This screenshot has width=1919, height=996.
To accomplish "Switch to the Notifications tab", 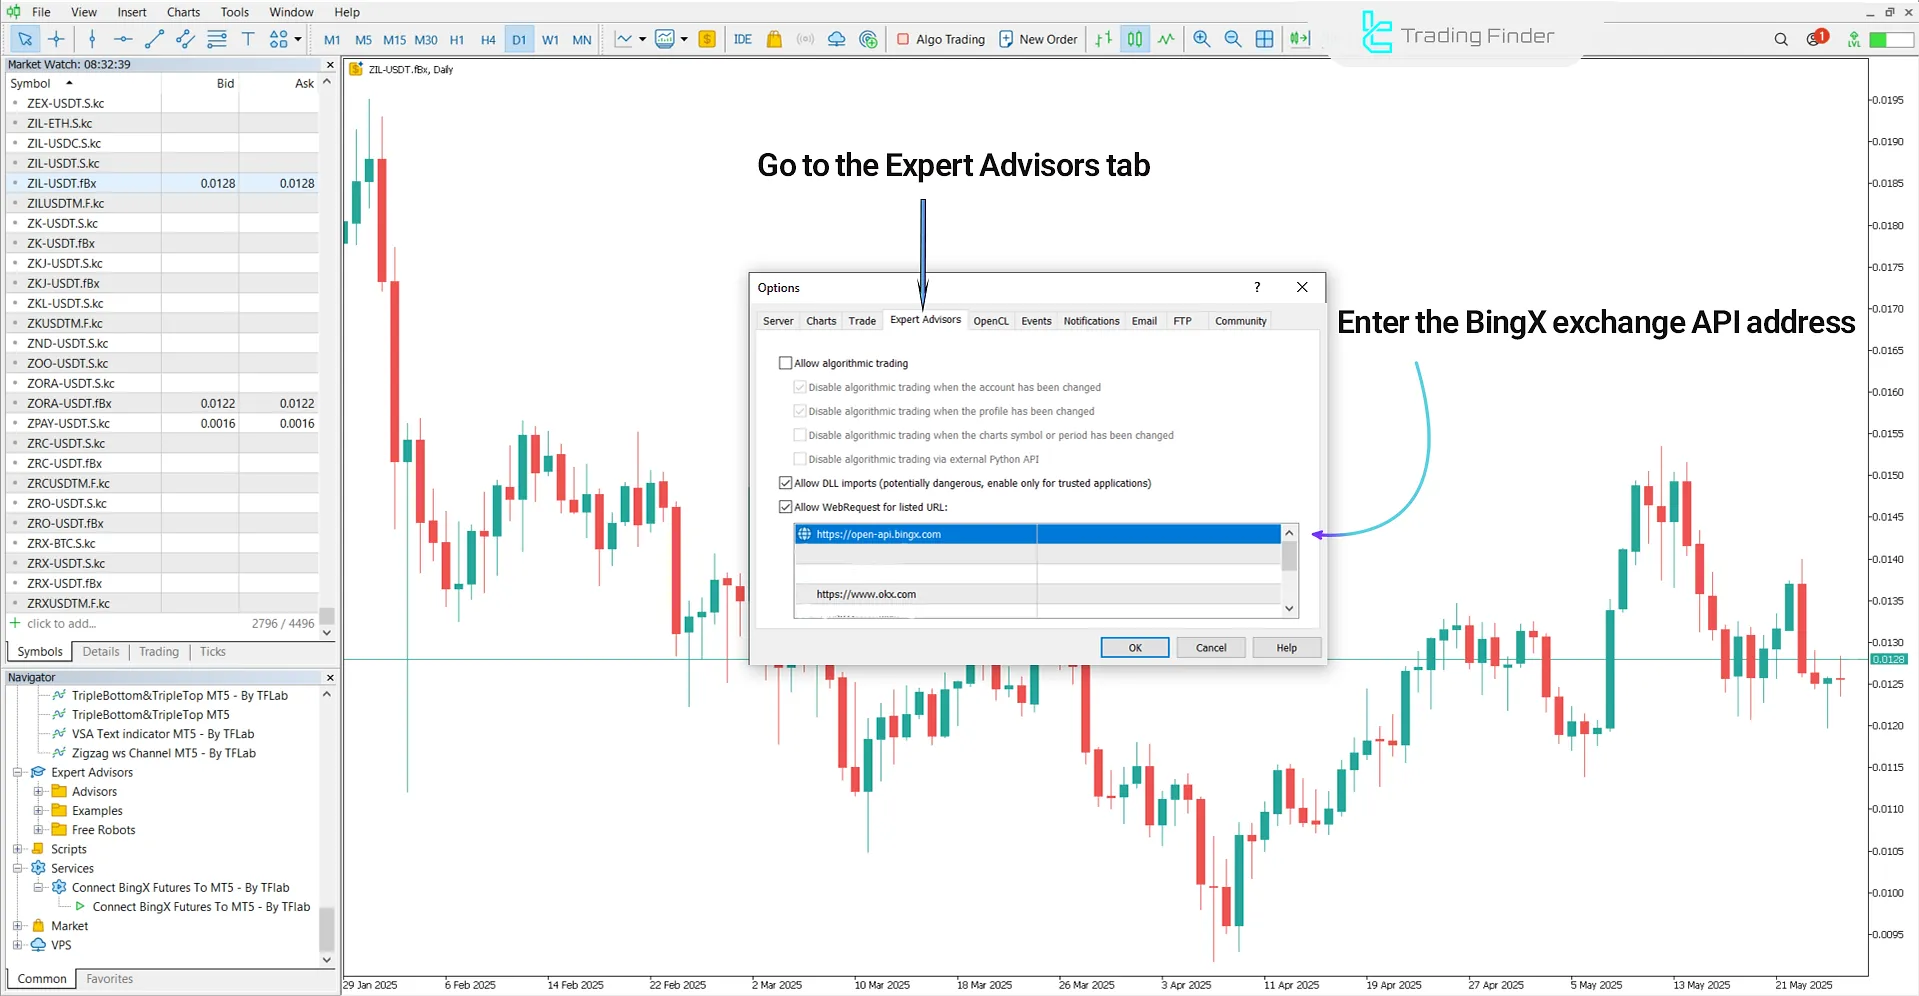I will coord(1090,321).
